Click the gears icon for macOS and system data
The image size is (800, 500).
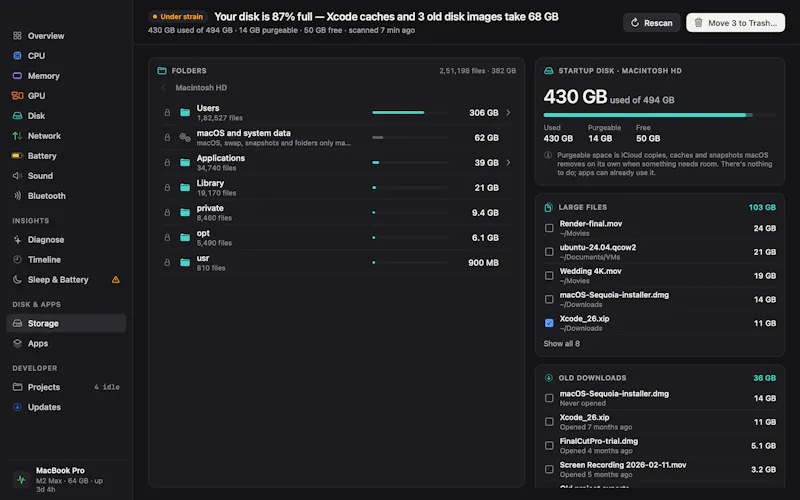(x=185, y=137)
